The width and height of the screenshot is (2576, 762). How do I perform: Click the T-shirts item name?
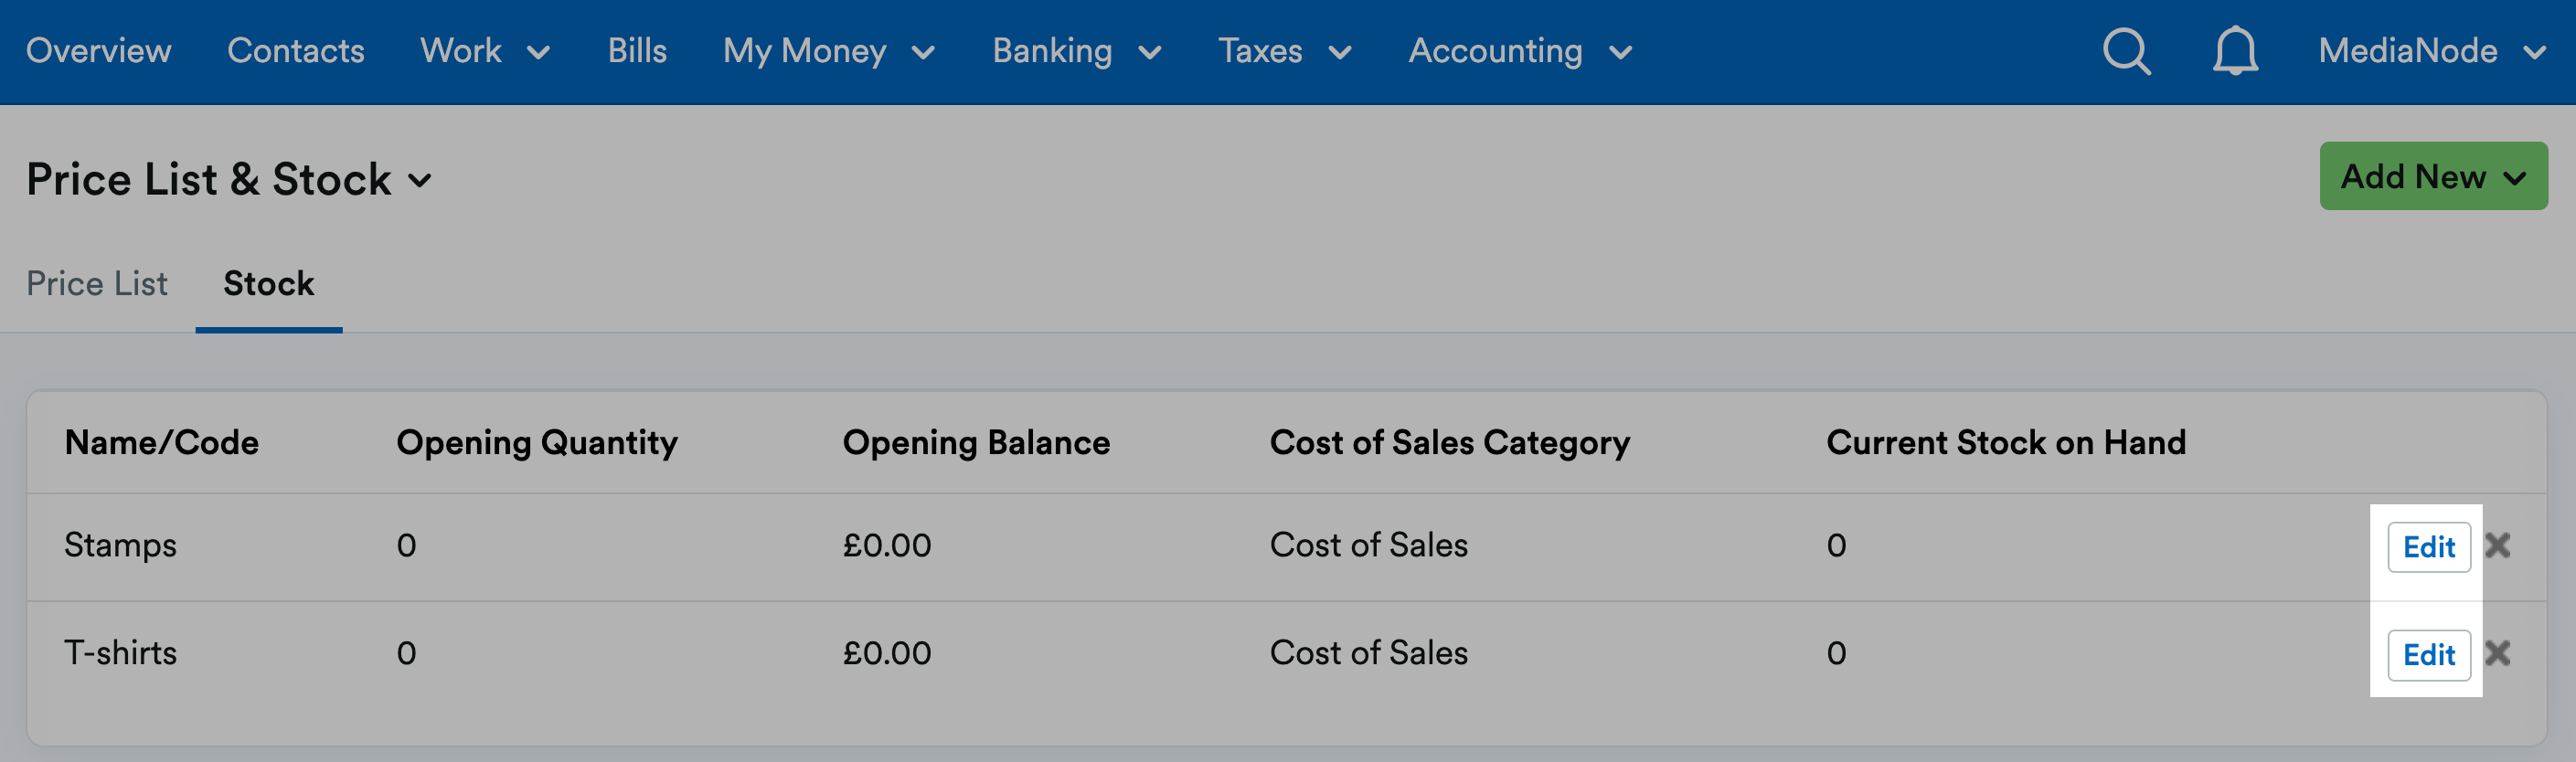120,653
